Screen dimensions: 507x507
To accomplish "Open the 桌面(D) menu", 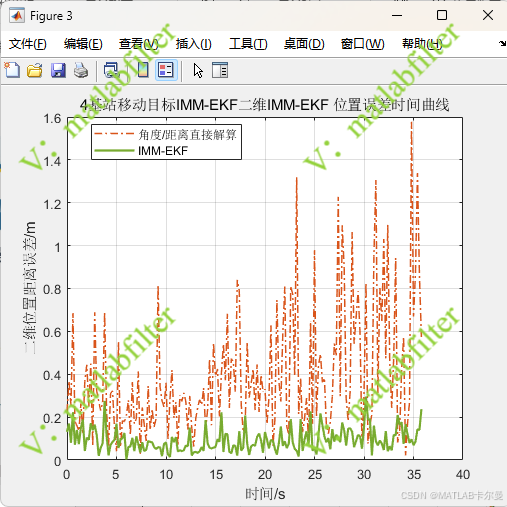I will click(x=304, y=44).
